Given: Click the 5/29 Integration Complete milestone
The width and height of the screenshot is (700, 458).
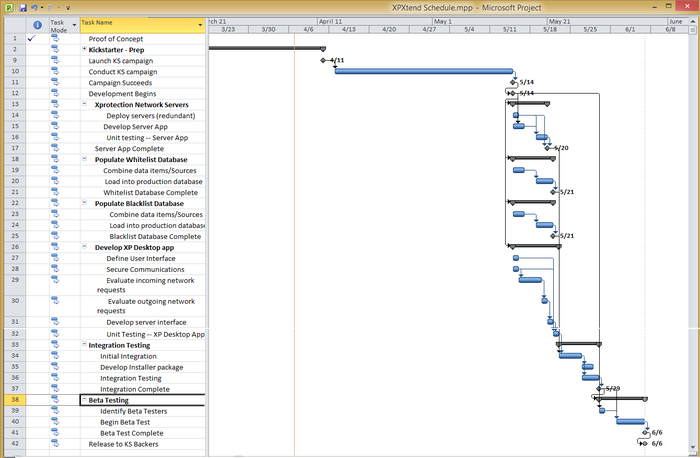Looking at the screenshot, I should [x=599, y=388].
